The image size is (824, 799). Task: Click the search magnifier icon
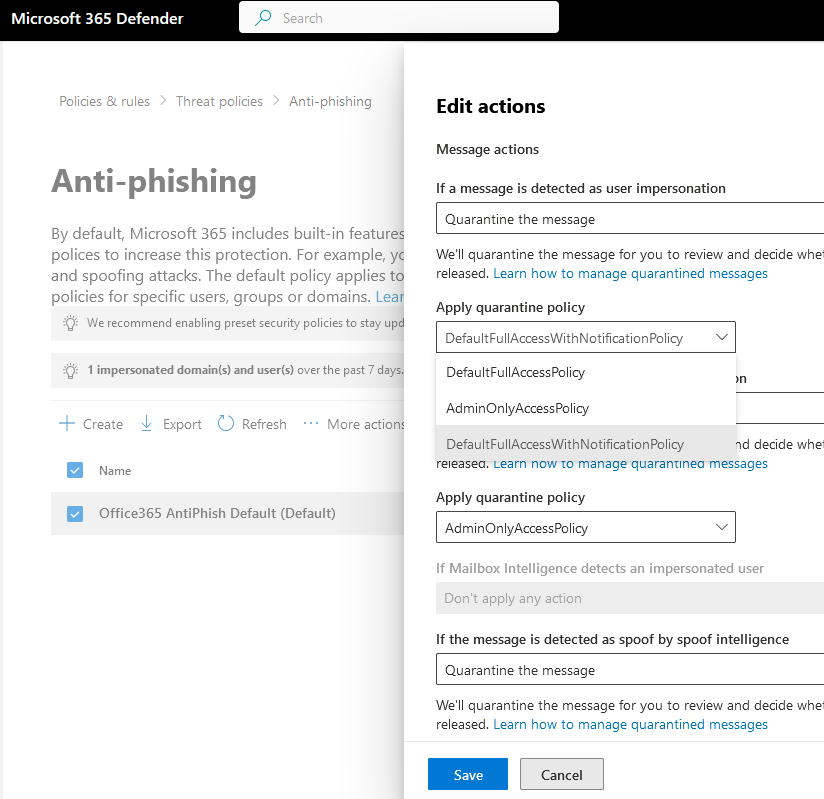264,18
